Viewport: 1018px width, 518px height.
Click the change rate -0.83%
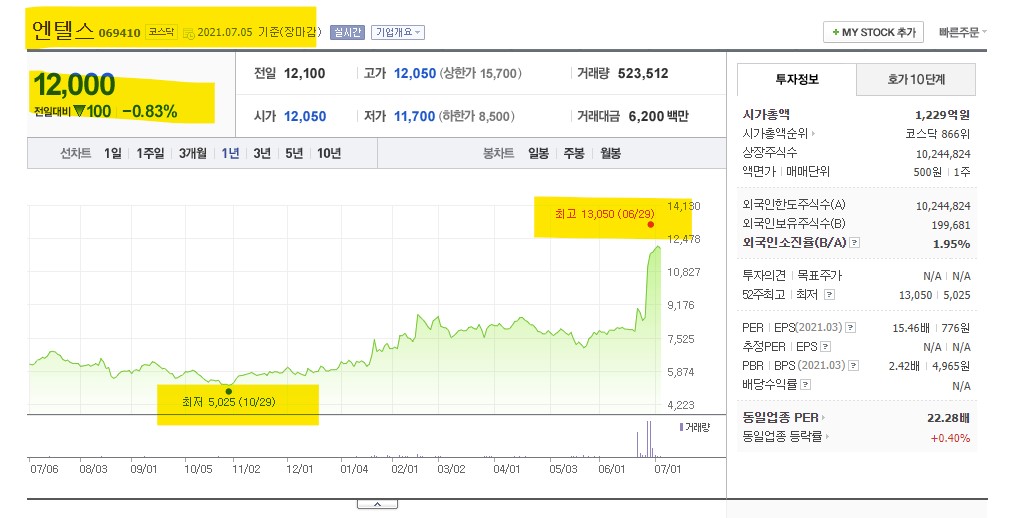click(x=149, y=112)
